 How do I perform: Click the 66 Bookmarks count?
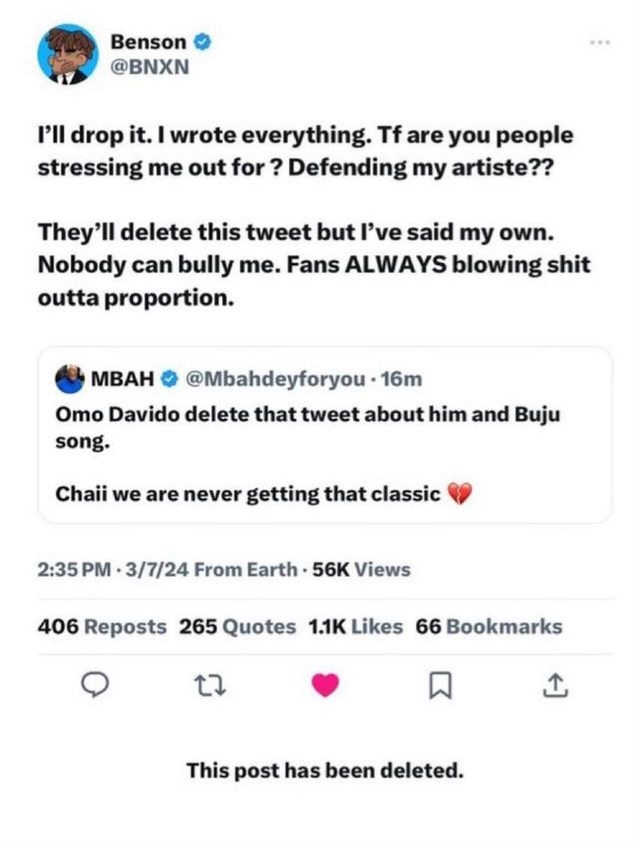(x=489, y=627)
